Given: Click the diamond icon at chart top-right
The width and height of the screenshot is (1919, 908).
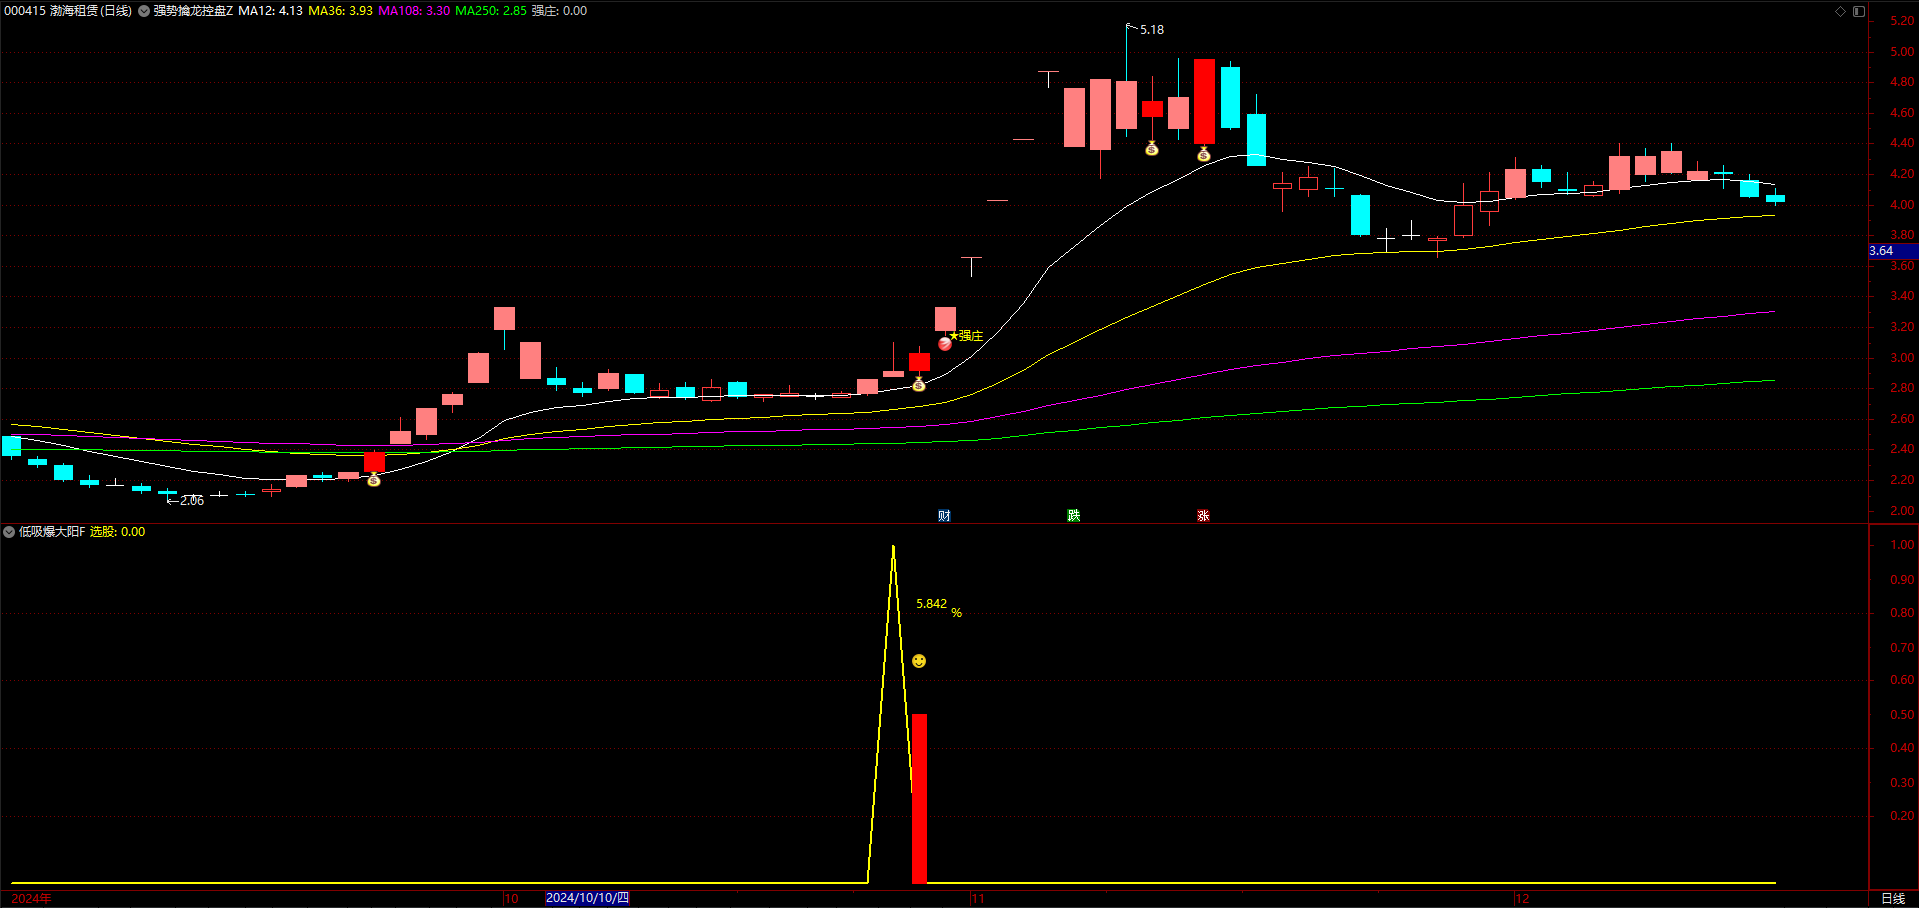Looking at the screenshot, I should pos(1840,11).
